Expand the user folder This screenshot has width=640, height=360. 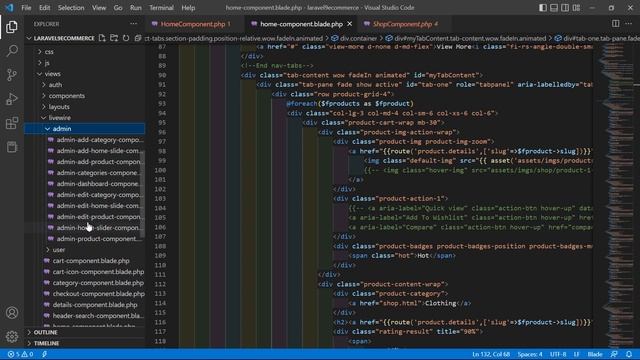point(84,249)
